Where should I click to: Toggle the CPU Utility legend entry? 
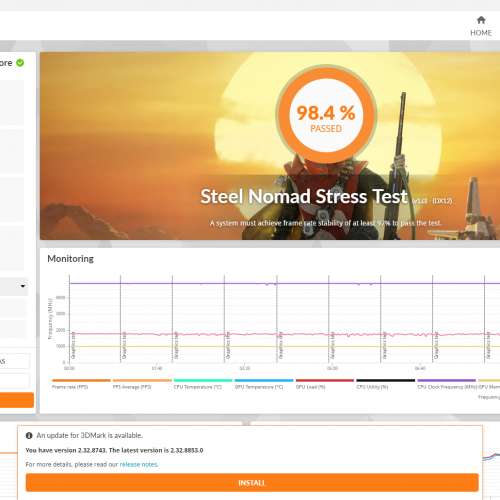tap(372, 387)
